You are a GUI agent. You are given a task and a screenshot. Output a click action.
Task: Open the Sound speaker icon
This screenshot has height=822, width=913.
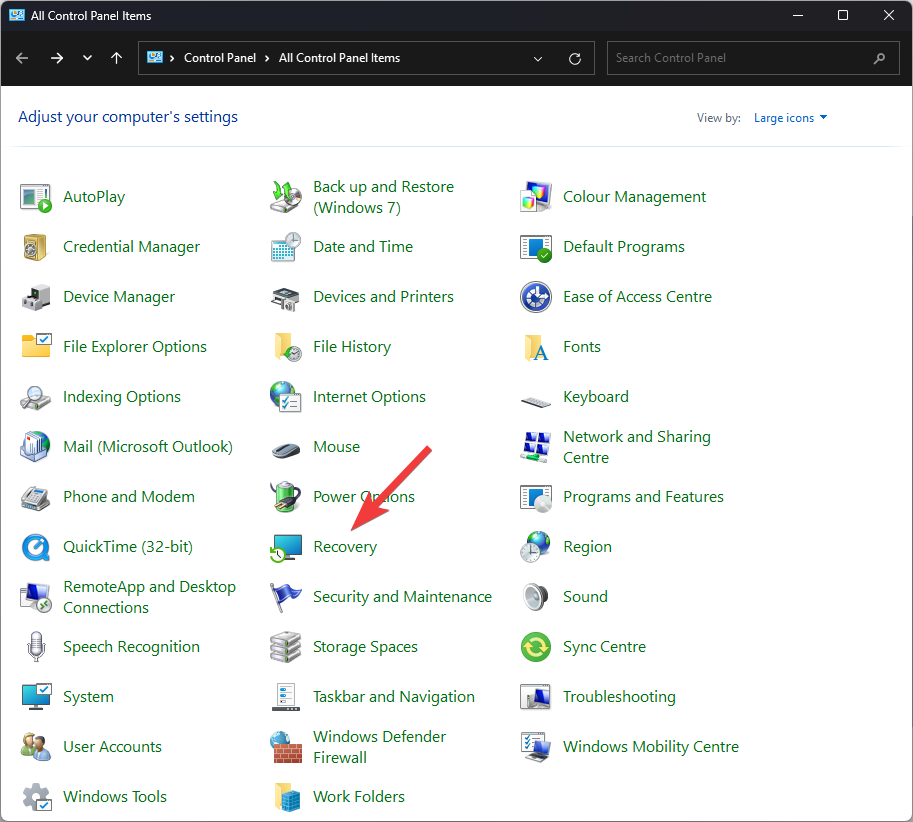coord(536,597)
